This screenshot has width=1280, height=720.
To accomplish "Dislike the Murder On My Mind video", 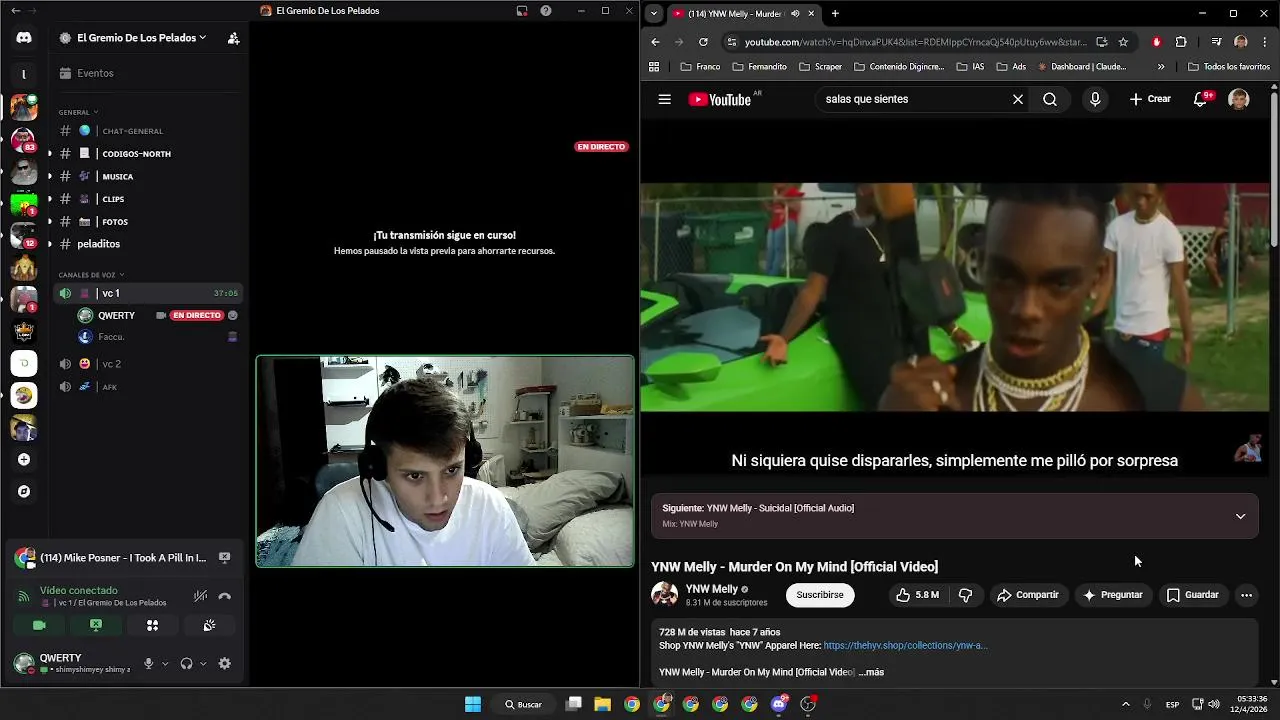I will click(965, 595).
